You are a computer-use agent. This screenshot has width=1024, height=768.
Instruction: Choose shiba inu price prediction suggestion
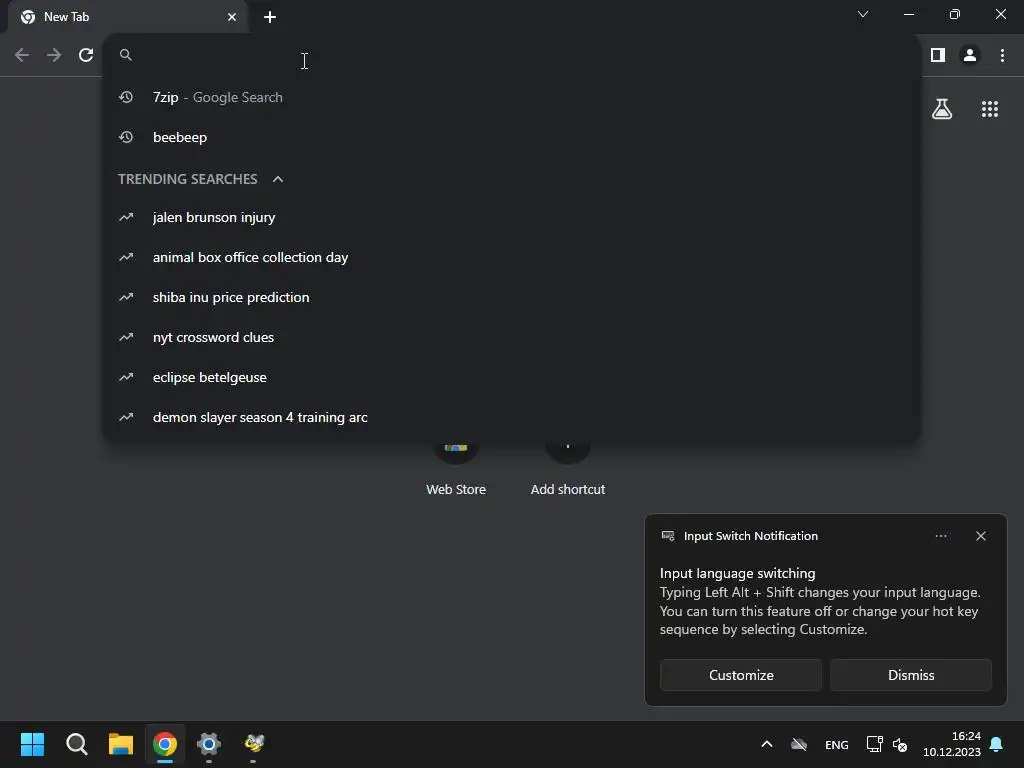(513, 297)
